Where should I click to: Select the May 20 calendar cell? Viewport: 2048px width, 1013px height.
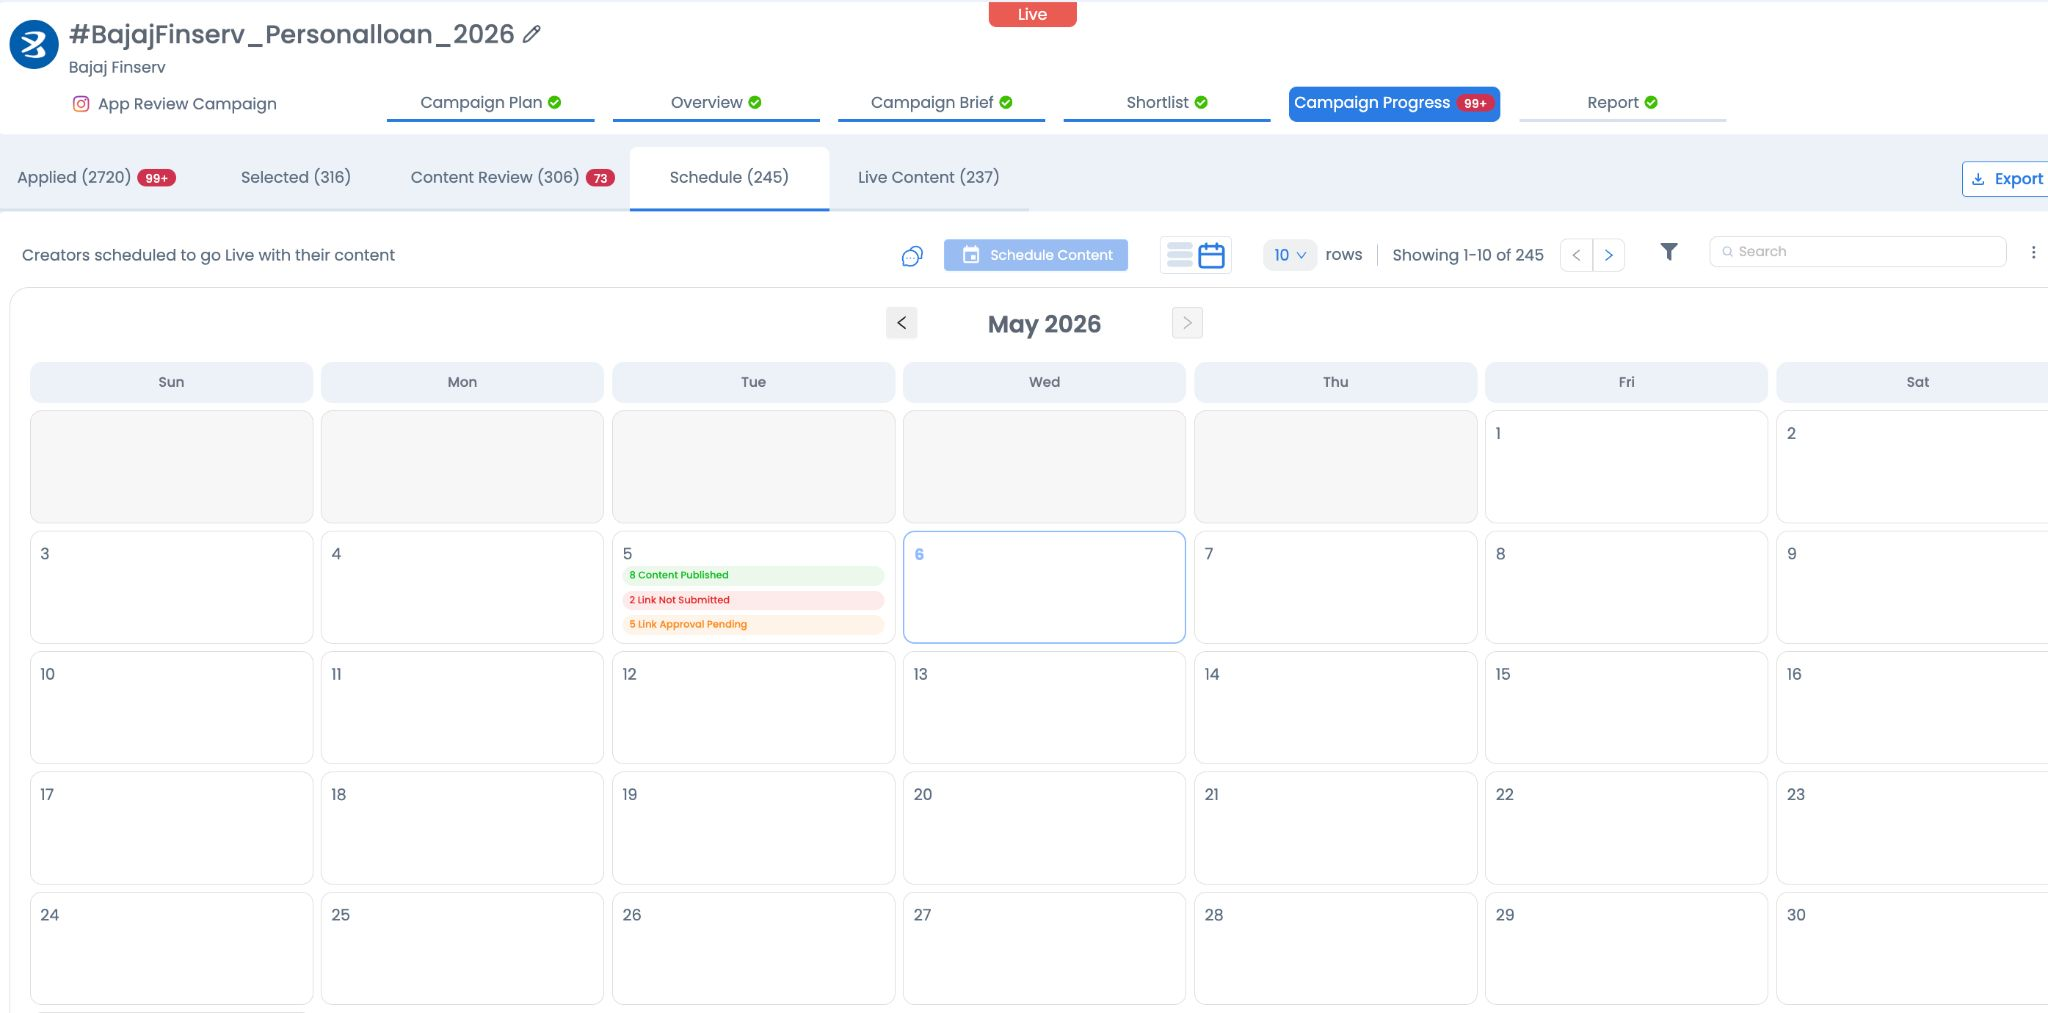pyautogui.click(x=1044, y=828)
